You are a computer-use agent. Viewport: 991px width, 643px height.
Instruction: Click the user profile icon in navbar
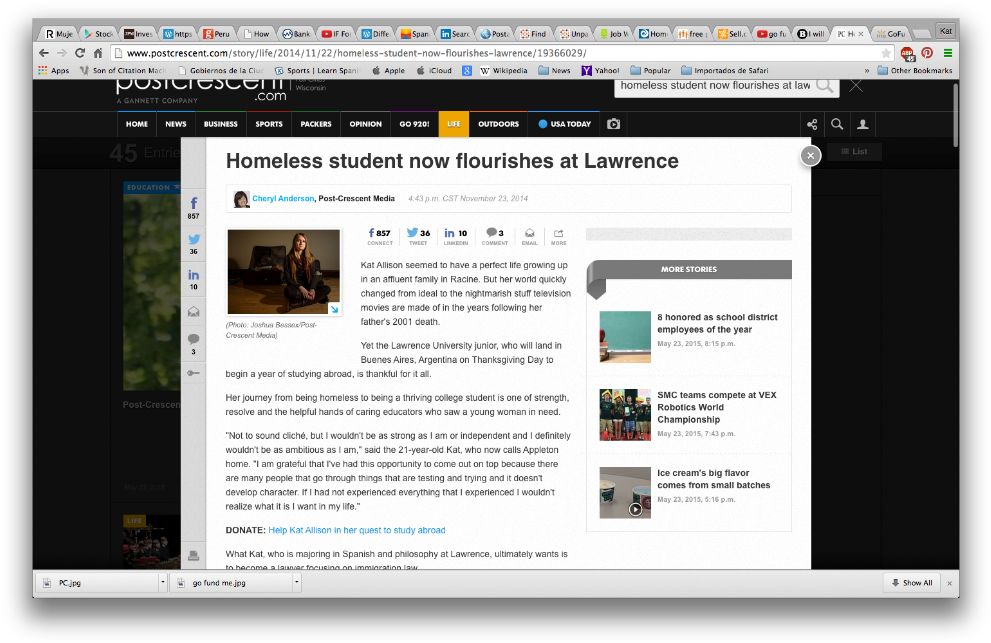(862, 124)
